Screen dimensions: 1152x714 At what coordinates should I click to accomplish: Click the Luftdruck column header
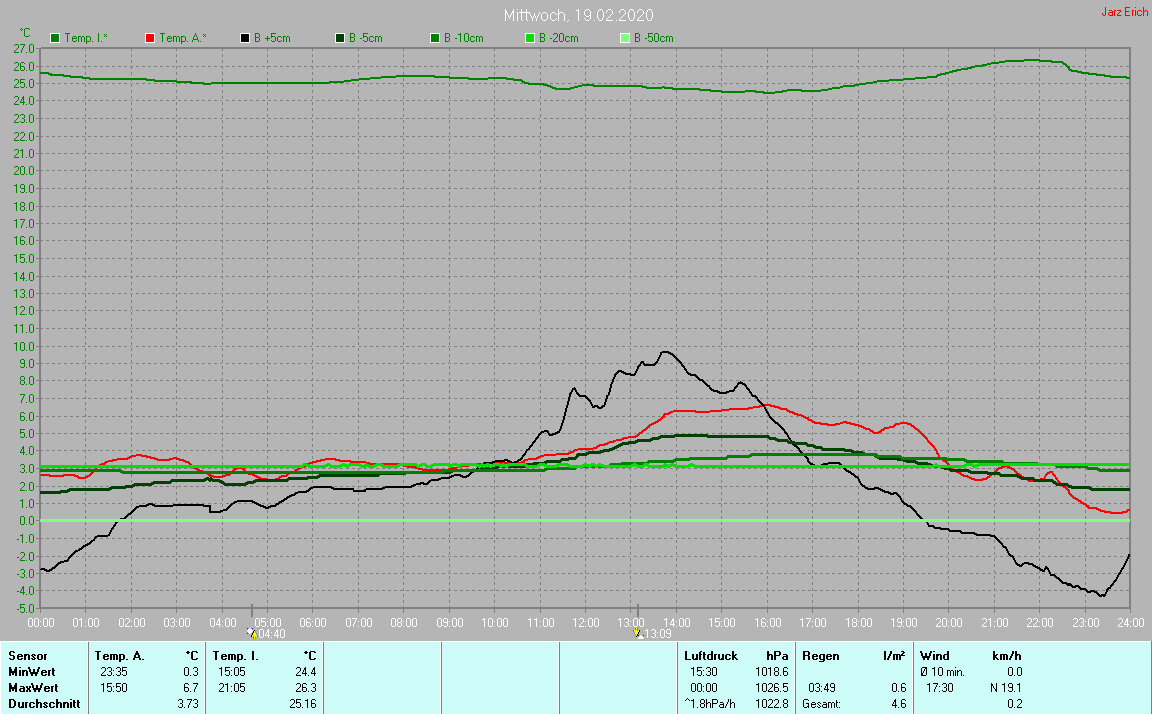(x=709, y=656)
